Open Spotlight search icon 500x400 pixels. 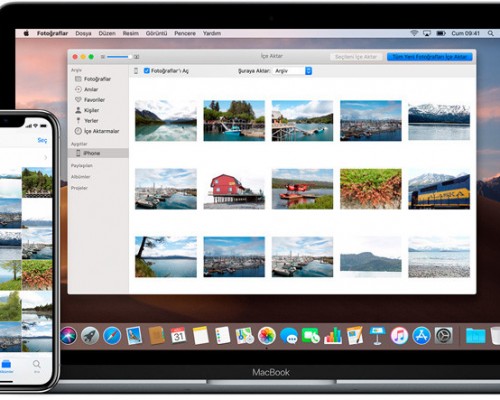[491, 33]
